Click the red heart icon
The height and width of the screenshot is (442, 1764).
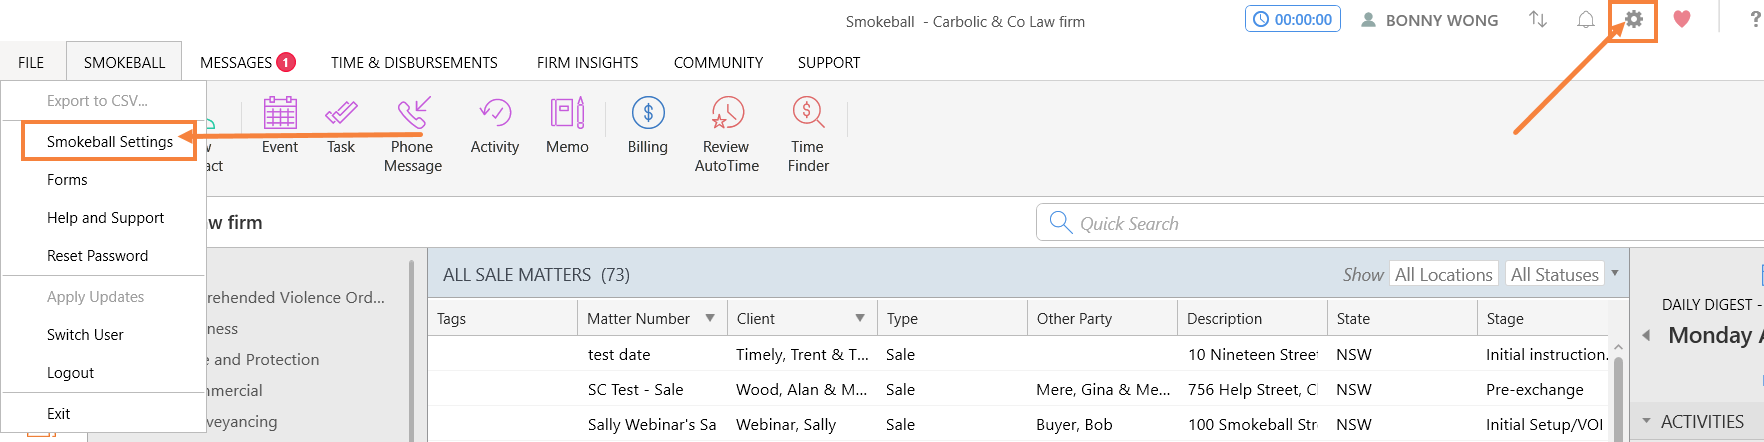(x=1682, y=19)
